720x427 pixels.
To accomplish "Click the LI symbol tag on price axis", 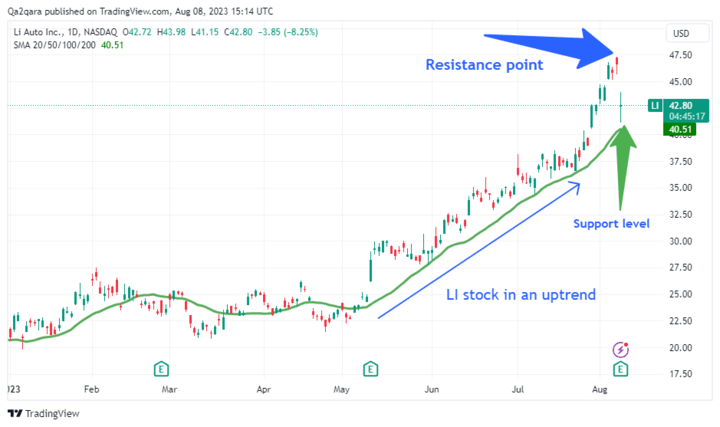I will point(655,106).
